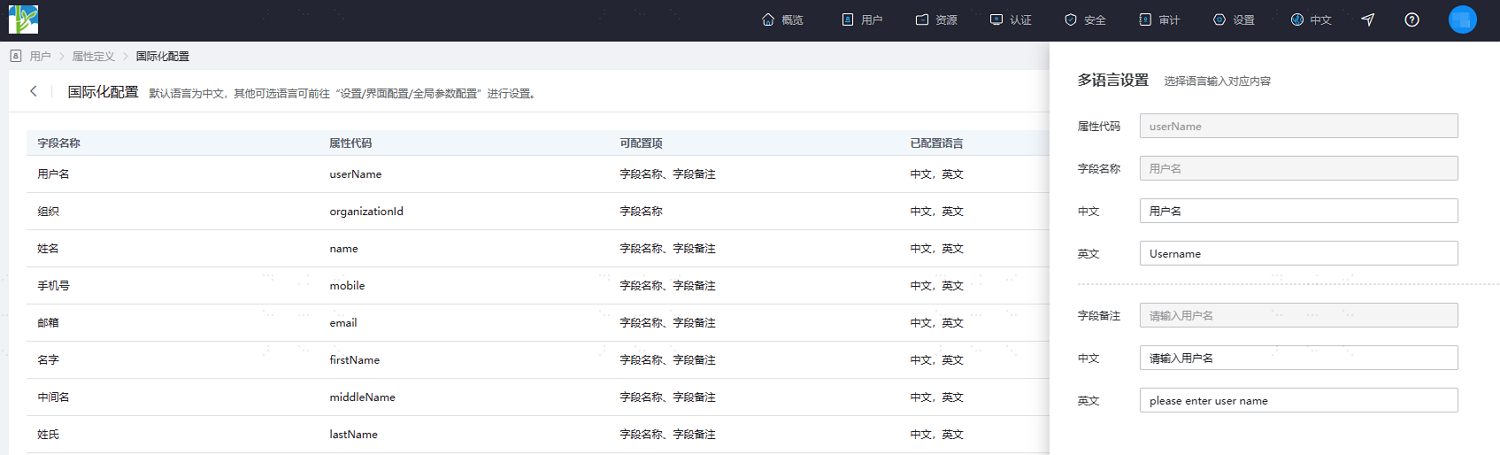Edit the 'please enter user name' field
The width and height of the screenshot is (1500, 455).
1299,400
